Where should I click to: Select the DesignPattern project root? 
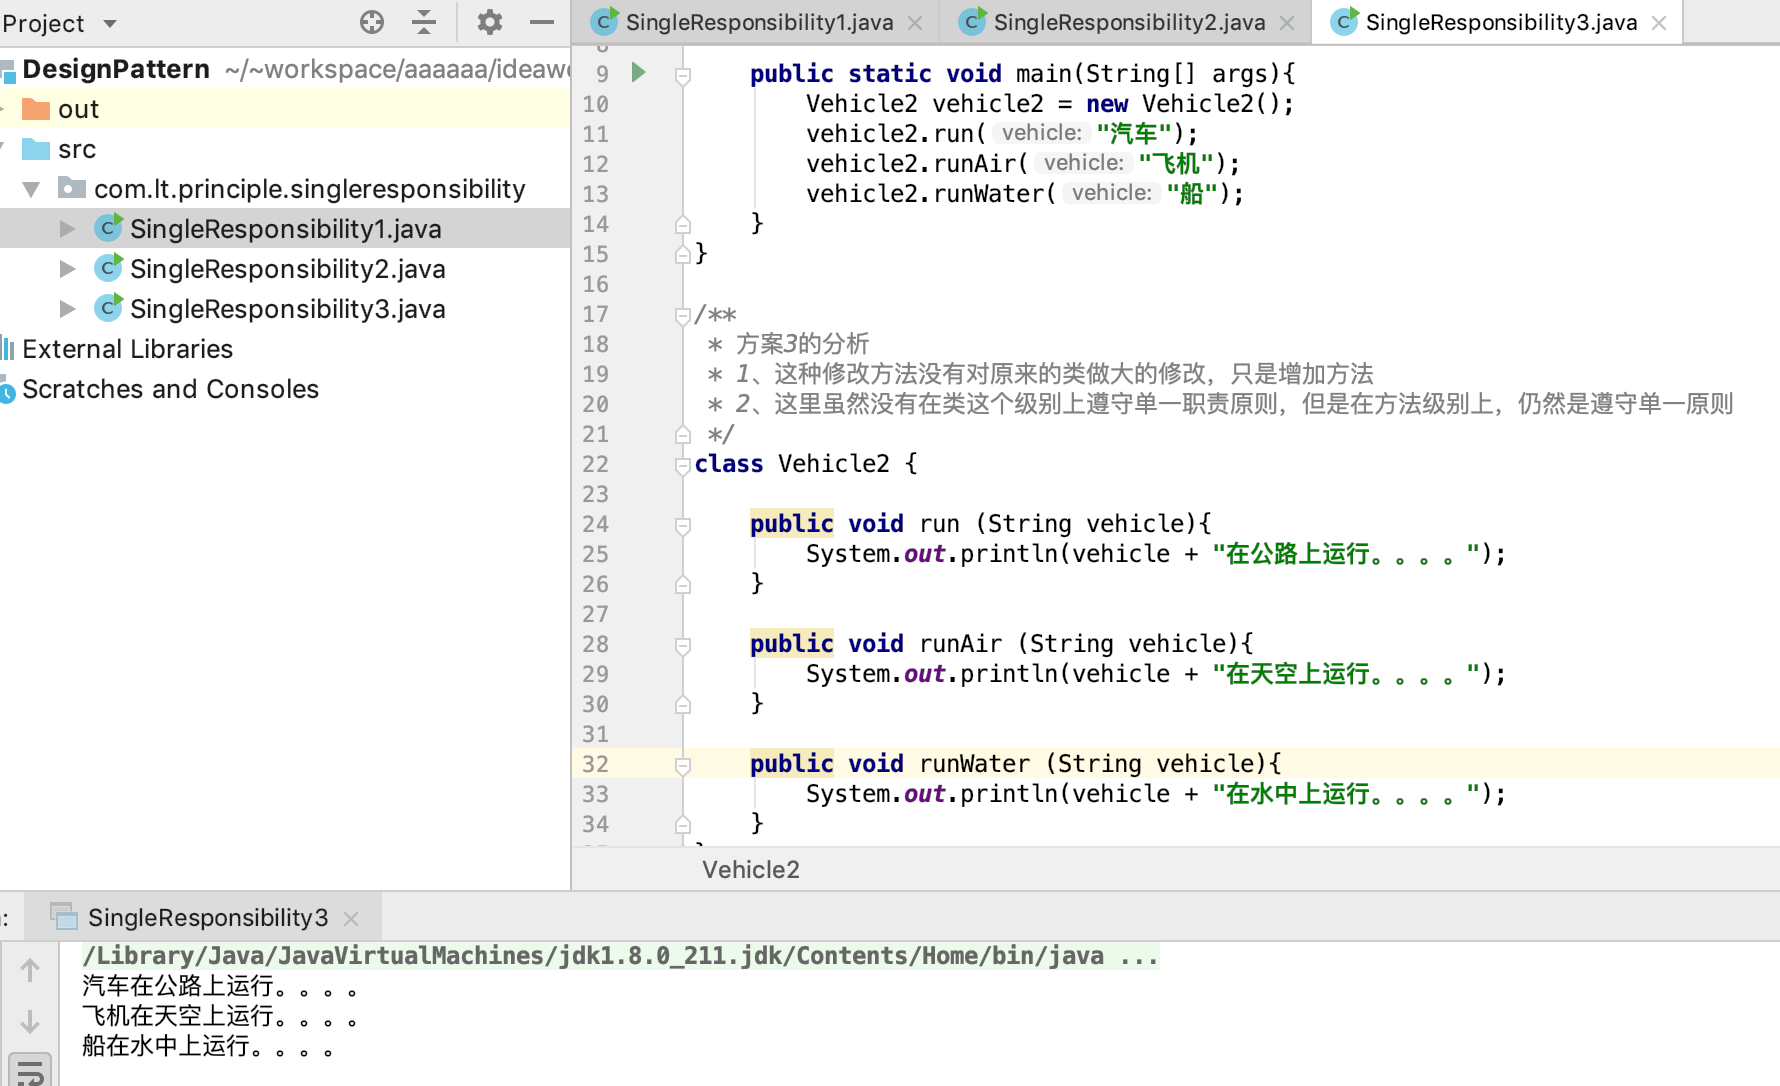pyautogui.click(x=116, y=69)
